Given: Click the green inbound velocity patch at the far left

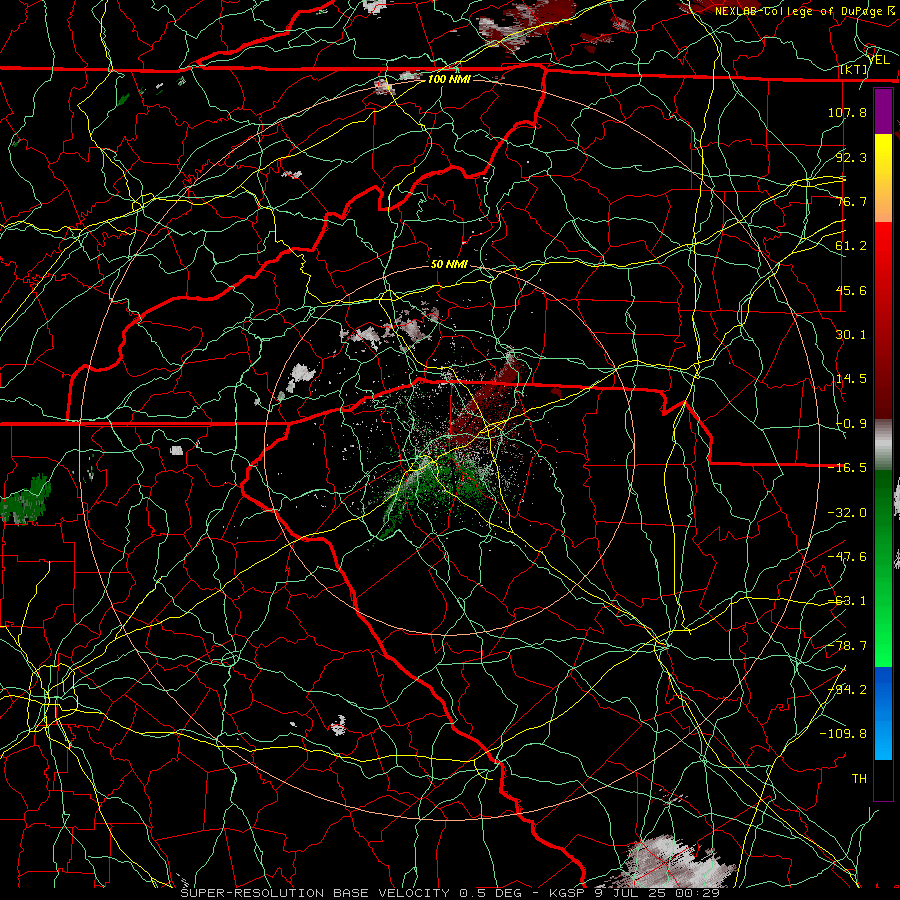Looking at the screenshot, I should click(x=27, y=499).
